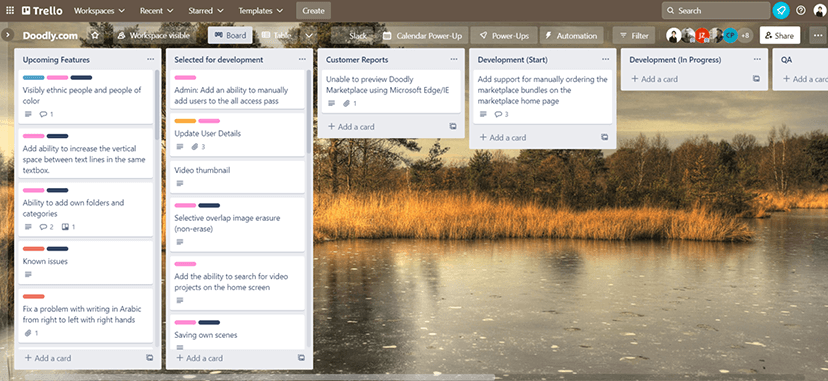Viewport: 828px width, 381px height.
Task: Open the Video thumbnail card
Action: point(237,177)
